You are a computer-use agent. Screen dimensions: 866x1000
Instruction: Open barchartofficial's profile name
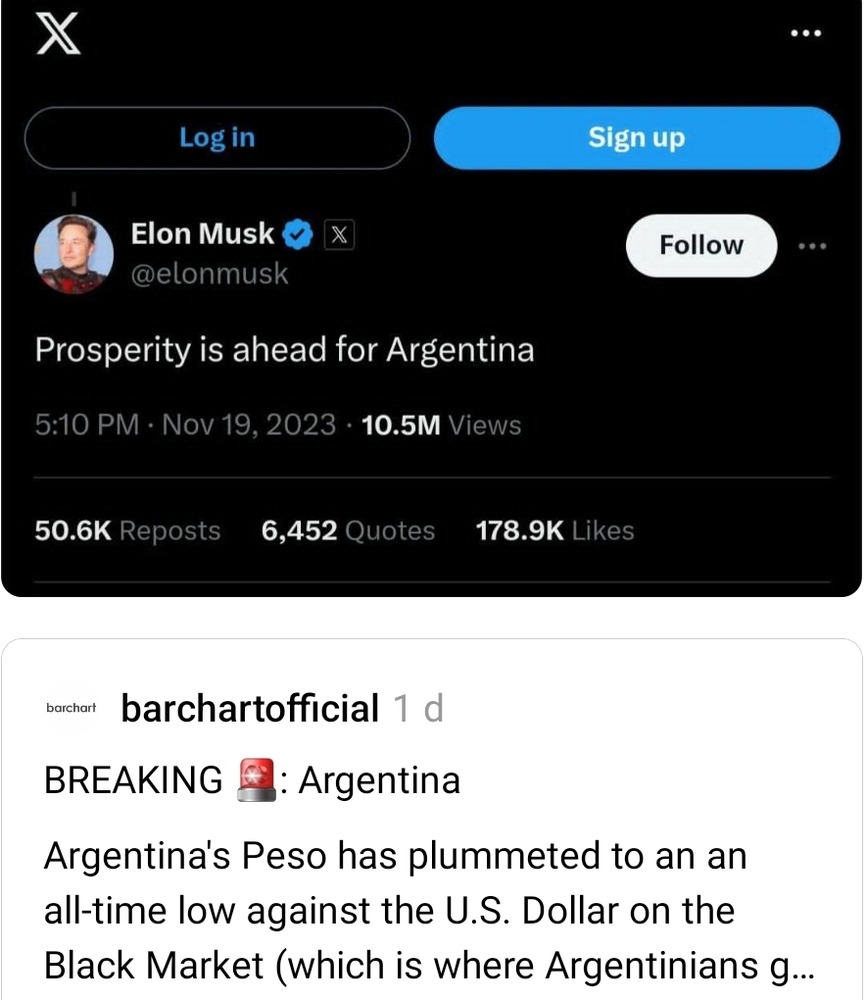coord(249,709)
